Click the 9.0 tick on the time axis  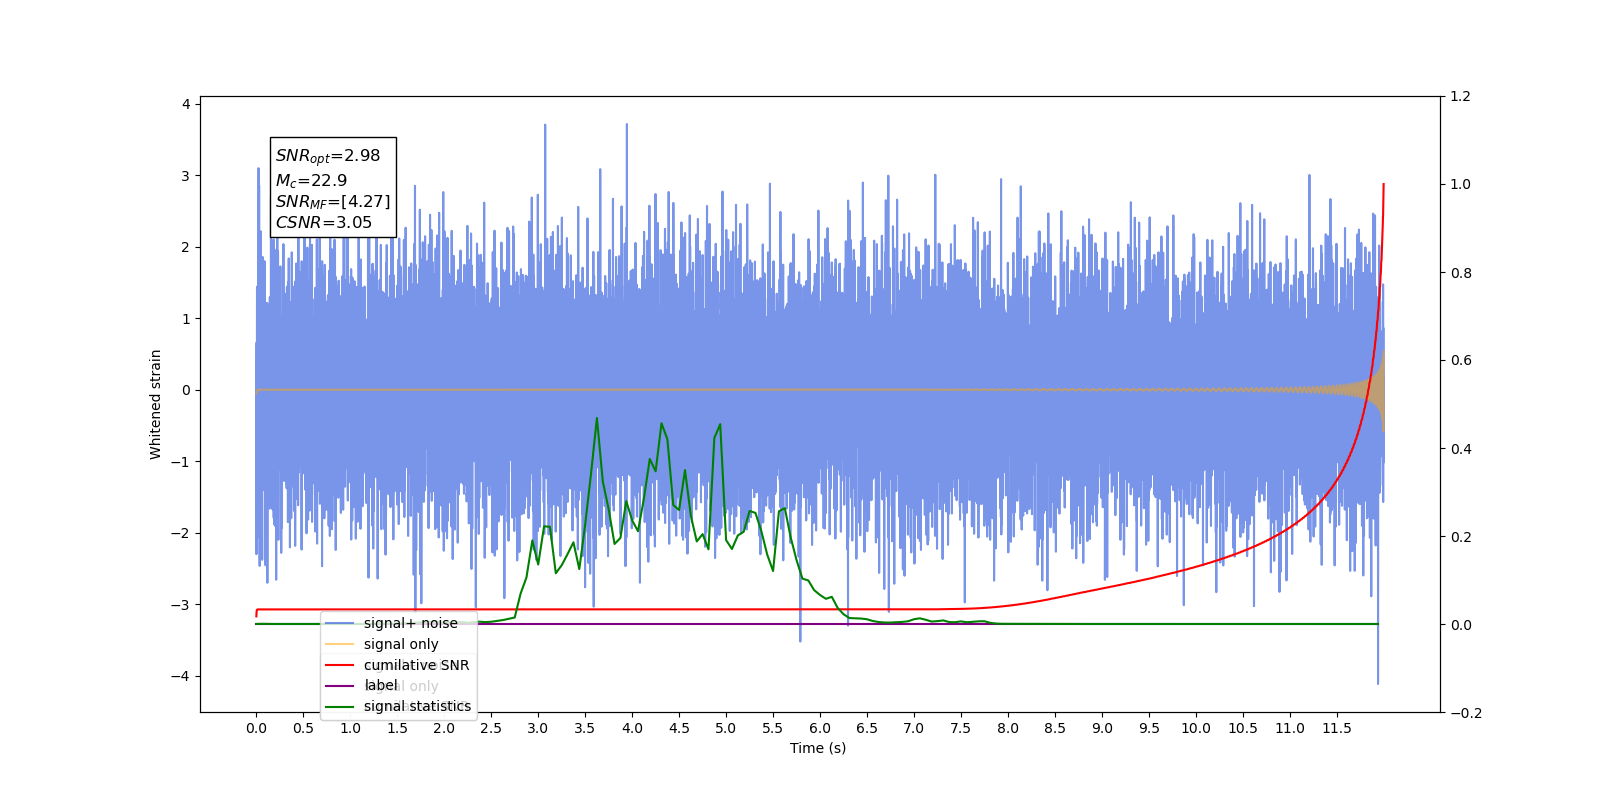(x=1102, y=728)
